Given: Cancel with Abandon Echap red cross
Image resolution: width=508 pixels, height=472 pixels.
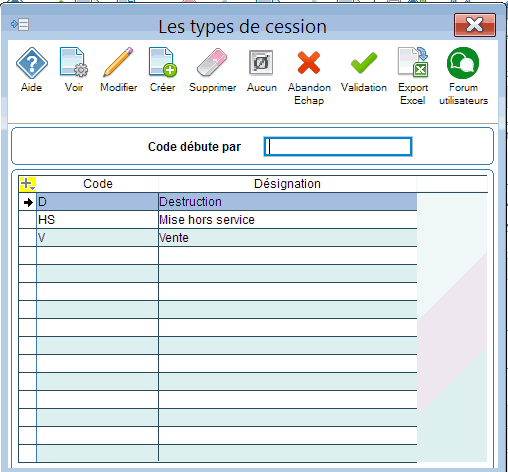Looking at the screenshot, I should click(x=309, y=63).
